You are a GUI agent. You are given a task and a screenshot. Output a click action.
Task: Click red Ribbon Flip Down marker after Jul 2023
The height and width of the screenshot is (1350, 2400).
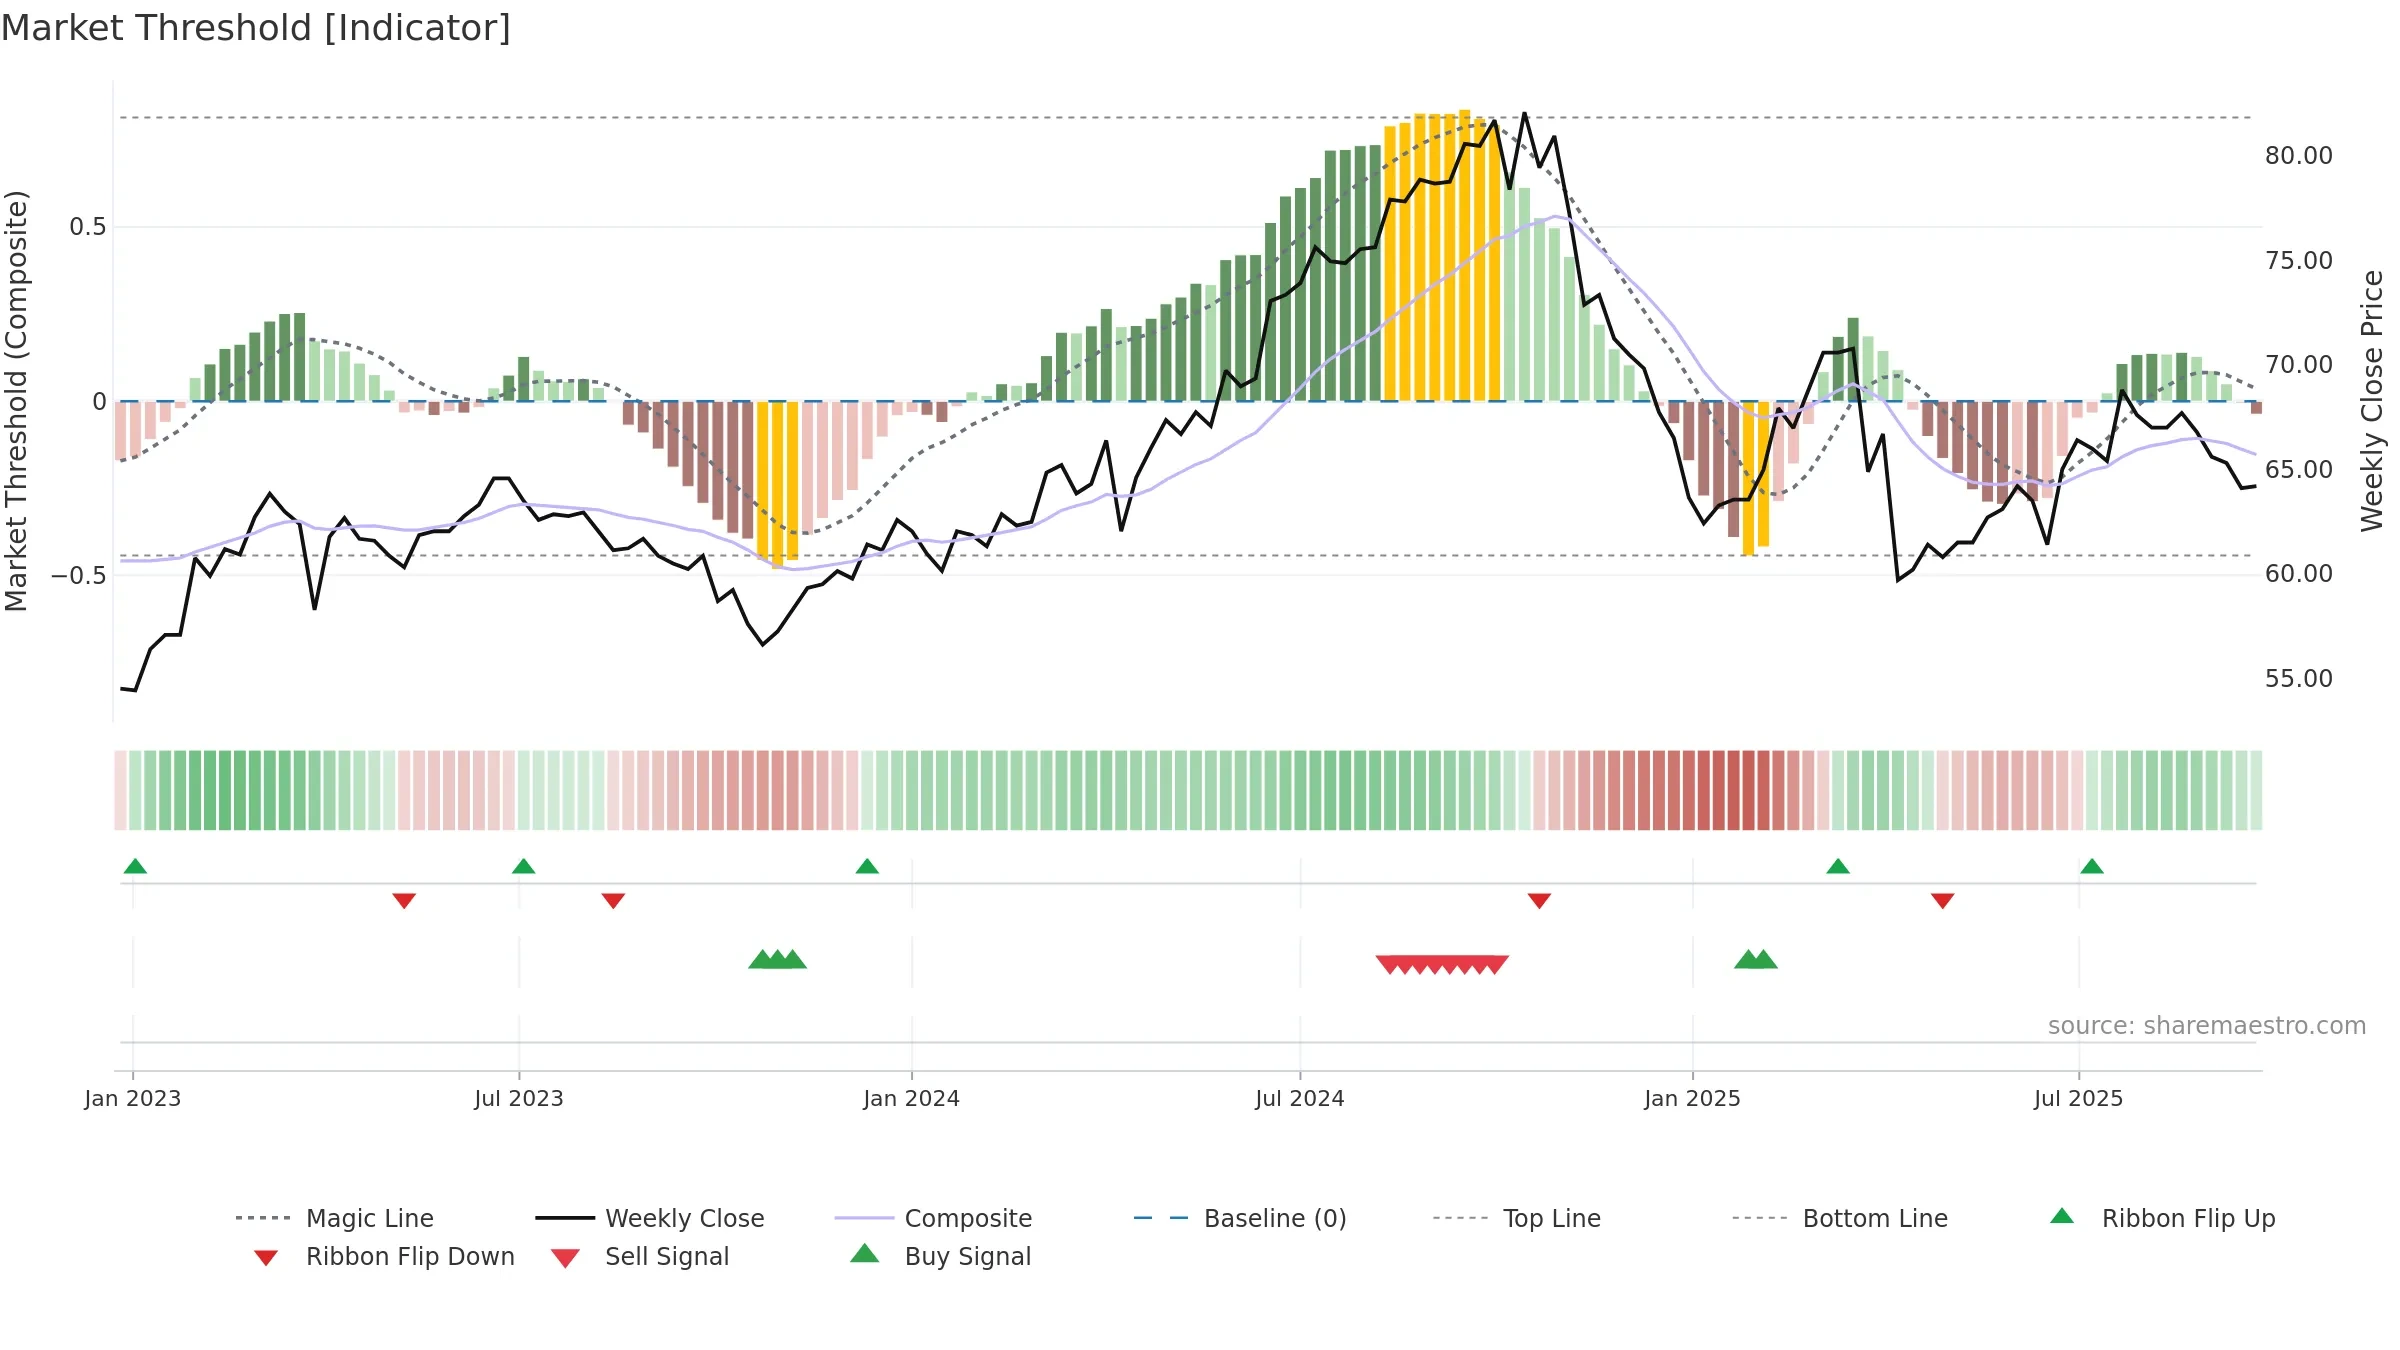pos(613,901)
